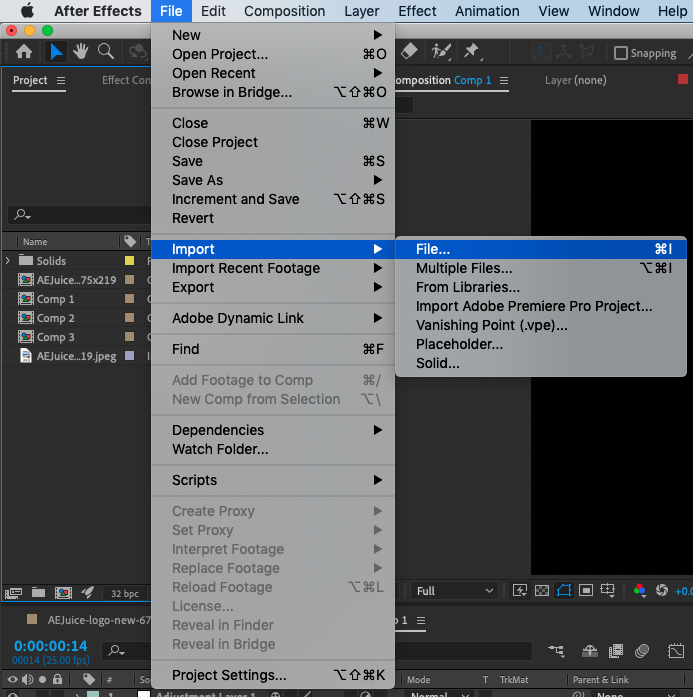Click the Project panel search field
Viewport: 693px width, 697px height.
coord(80,215)
